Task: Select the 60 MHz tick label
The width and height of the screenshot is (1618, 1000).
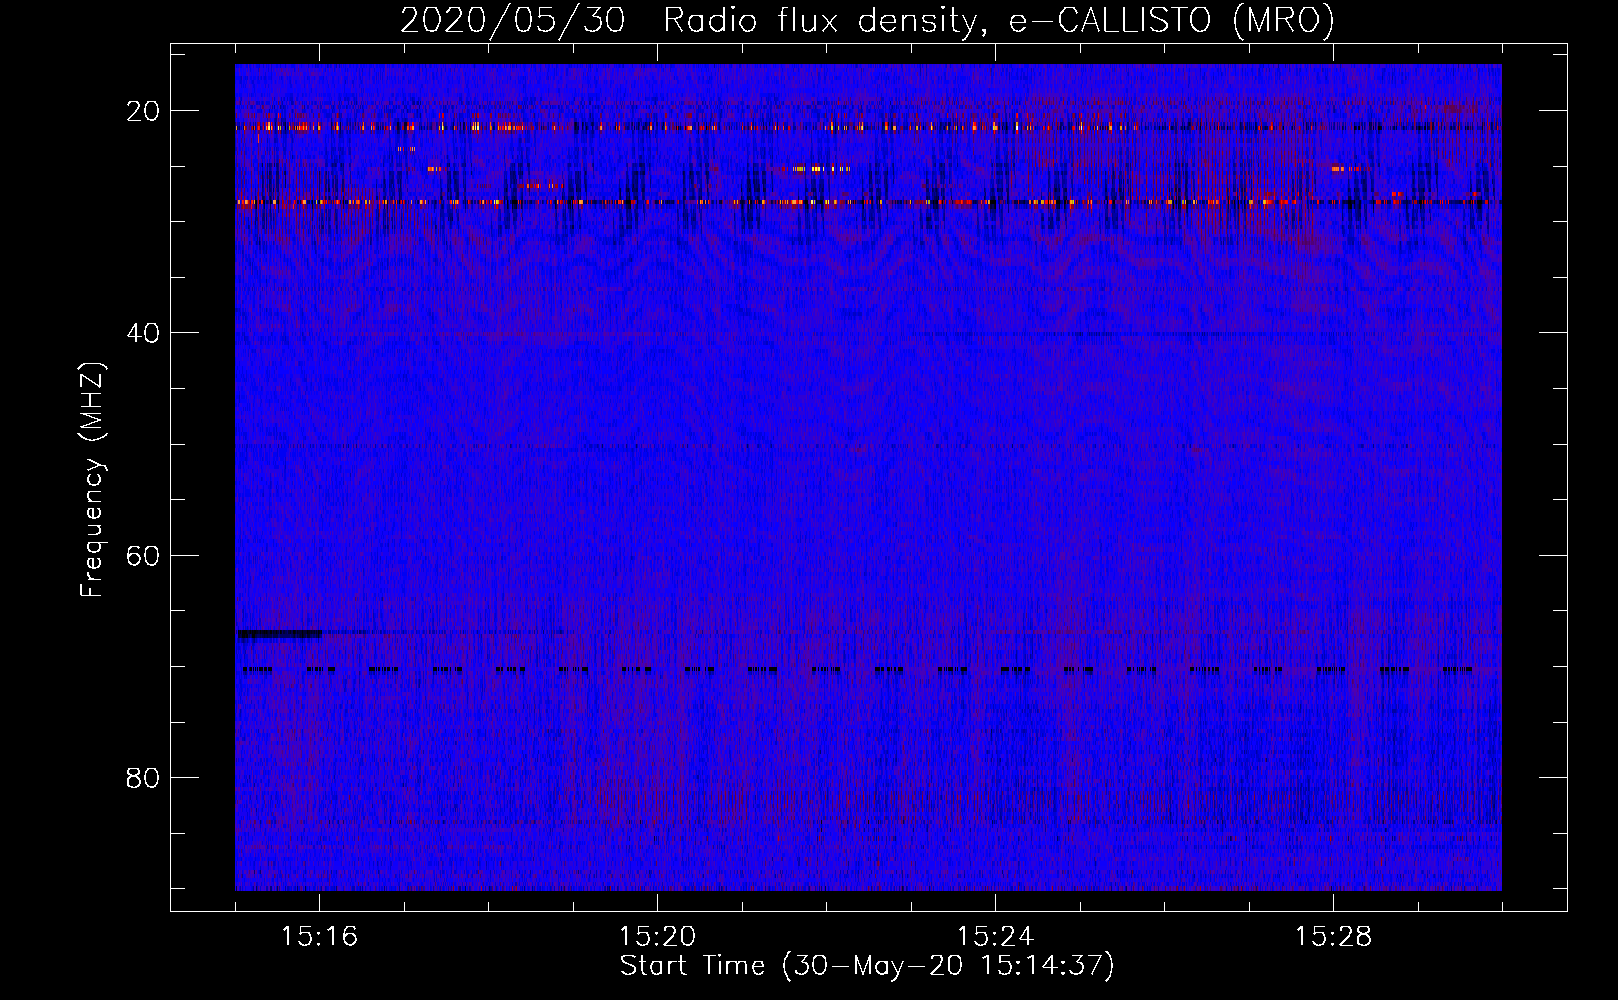Action: coord(143,555)
